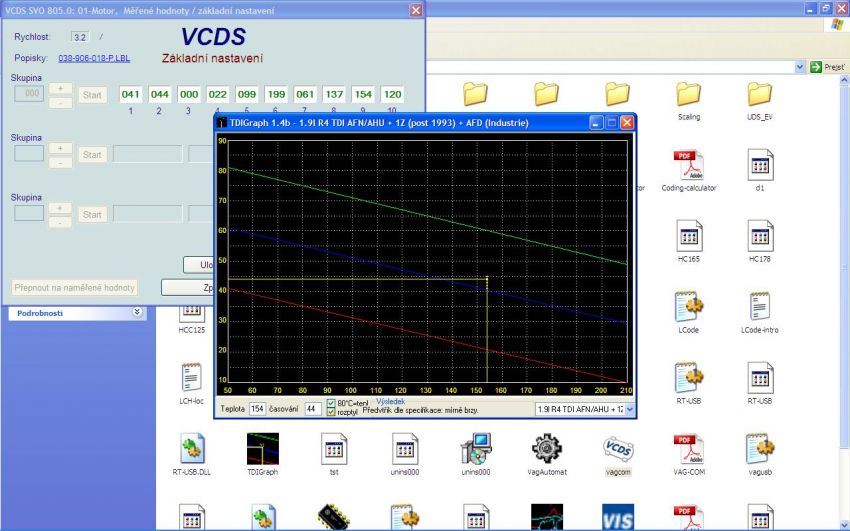Image resolution: width=850 pixels, height=531 pixels.
Task: Toggle the rozptyl checkbox
Action: [331, 412]
